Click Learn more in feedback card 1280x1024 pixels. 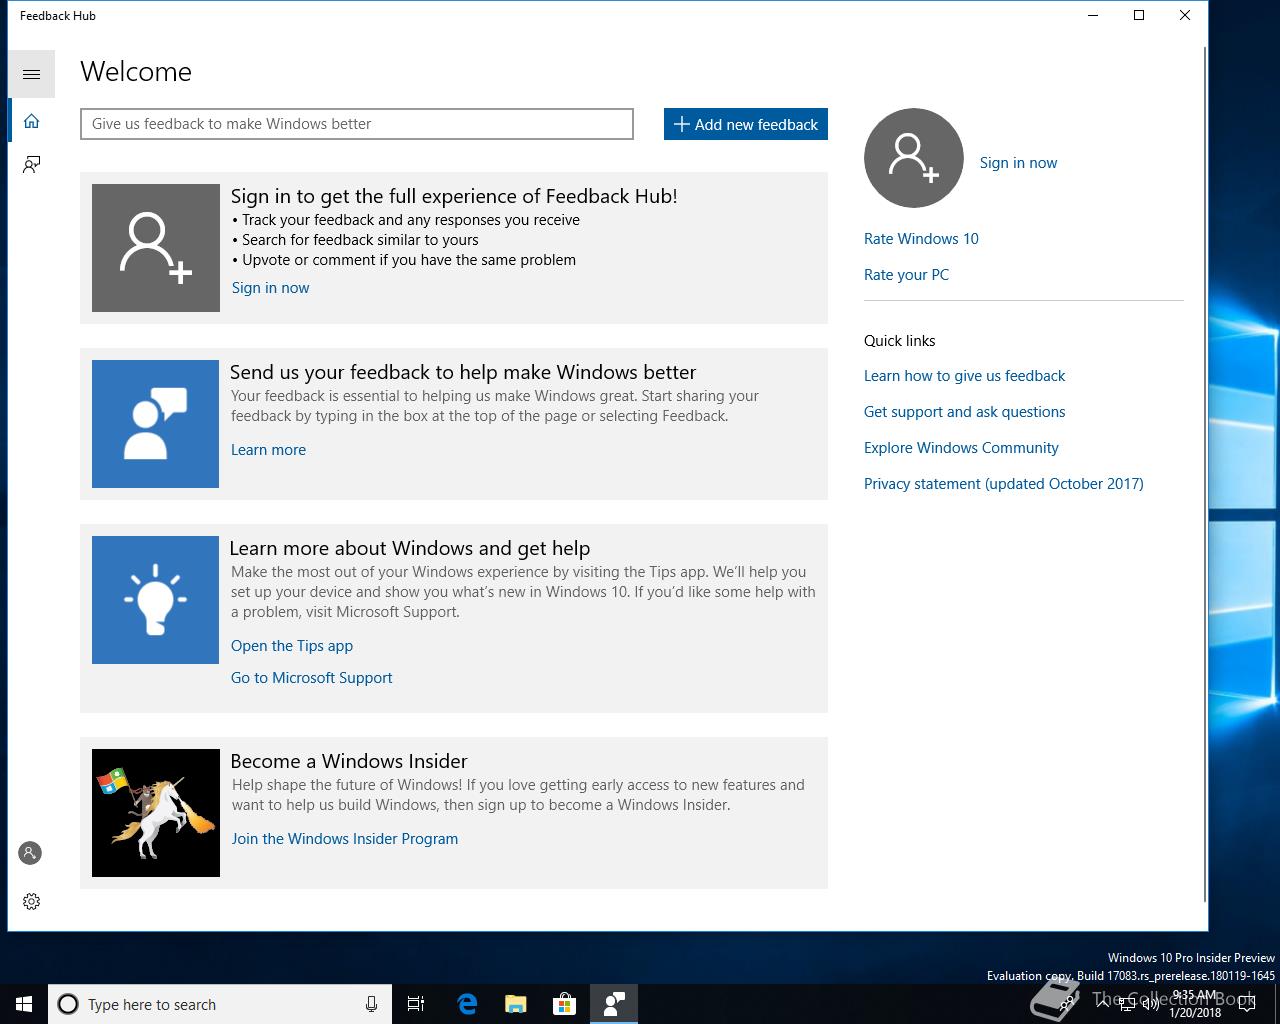(x=268, y=450)
